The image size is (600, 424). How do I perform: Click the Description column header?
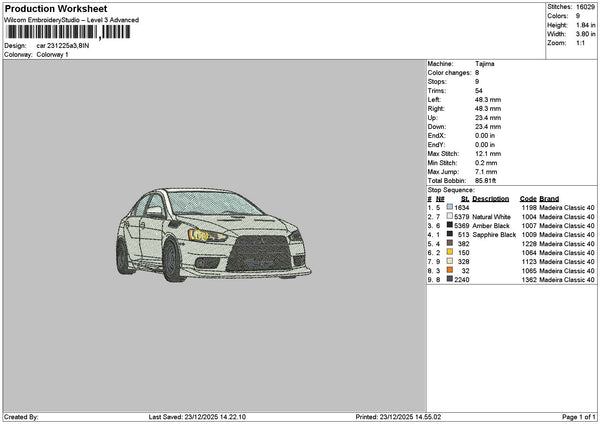(490, 198)
